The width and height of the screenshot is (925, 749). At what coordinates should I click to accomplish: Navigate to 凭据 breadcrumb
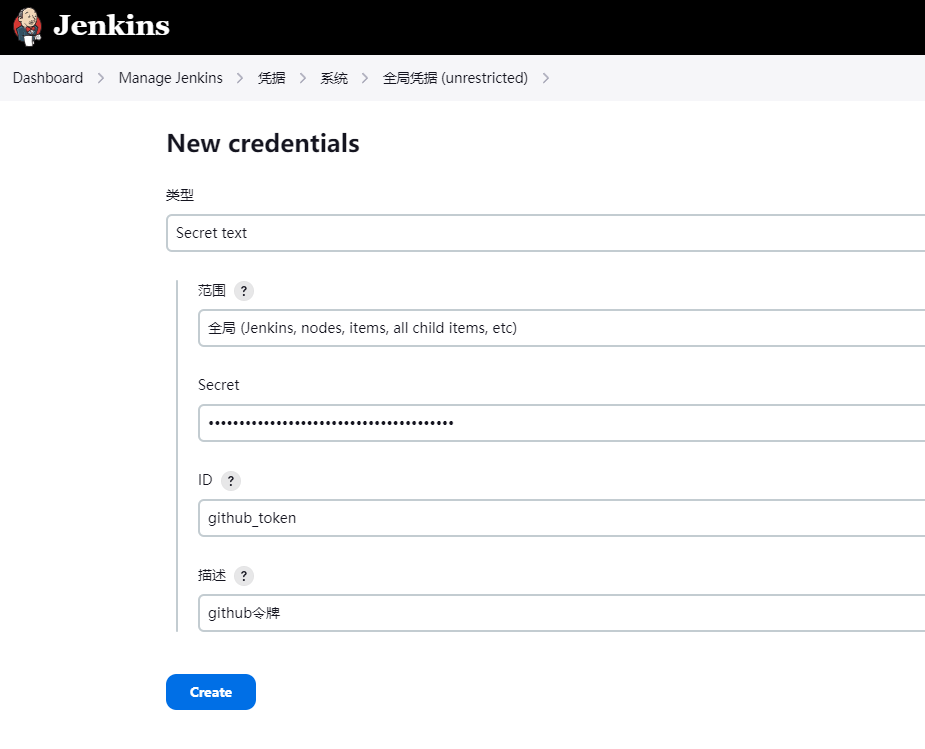[x=271, y=78]
